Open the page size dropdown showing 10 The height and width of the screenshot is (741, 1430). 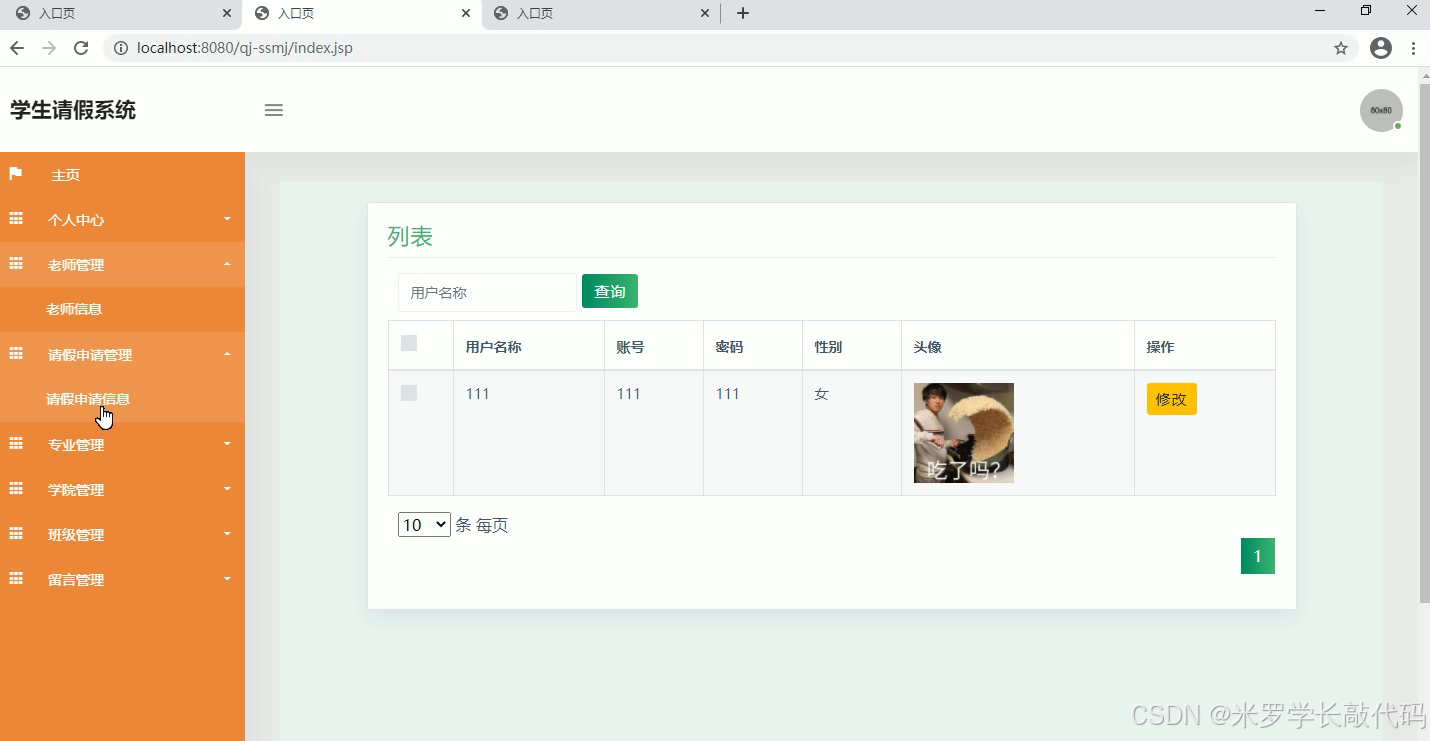(x=423, y=524)
